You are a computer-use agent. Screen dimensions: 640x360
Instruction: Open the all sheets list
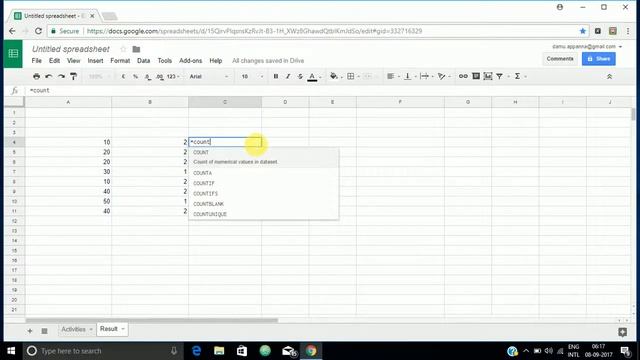click(44, 331)
